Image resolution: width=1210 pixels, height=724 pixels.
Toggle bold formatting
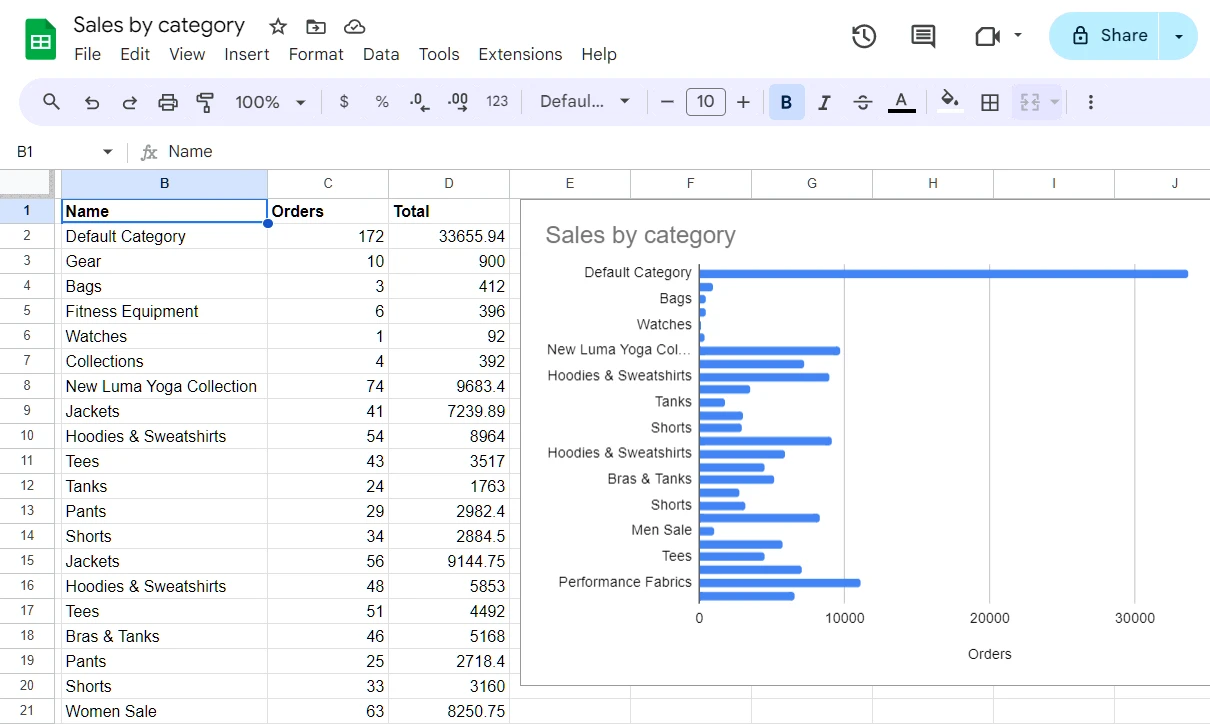[786, 101]
